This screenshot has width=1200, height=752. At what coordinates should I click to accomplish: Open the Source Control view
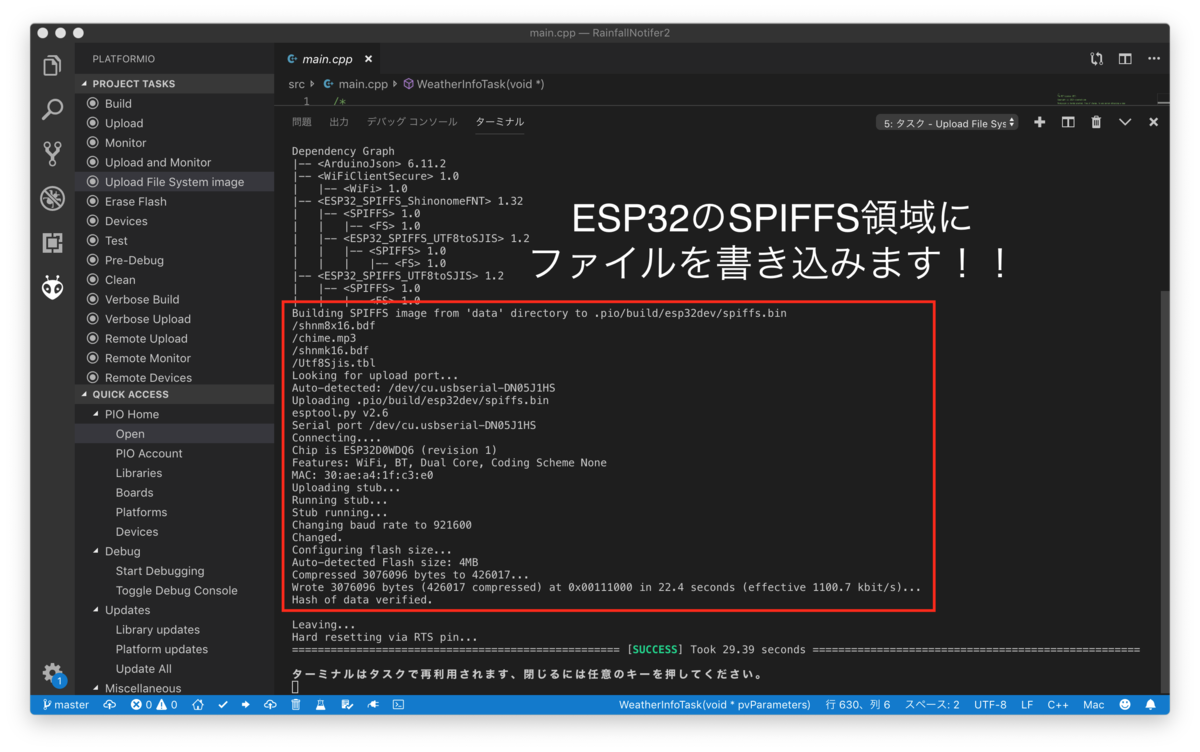[x=52, y=153]
